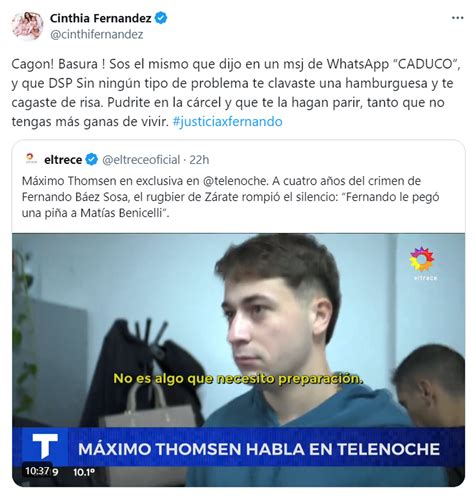This screenshot has height=496, width=474.
Task: Click the Telenoche T logo in banner
Action: coord(45,446)
